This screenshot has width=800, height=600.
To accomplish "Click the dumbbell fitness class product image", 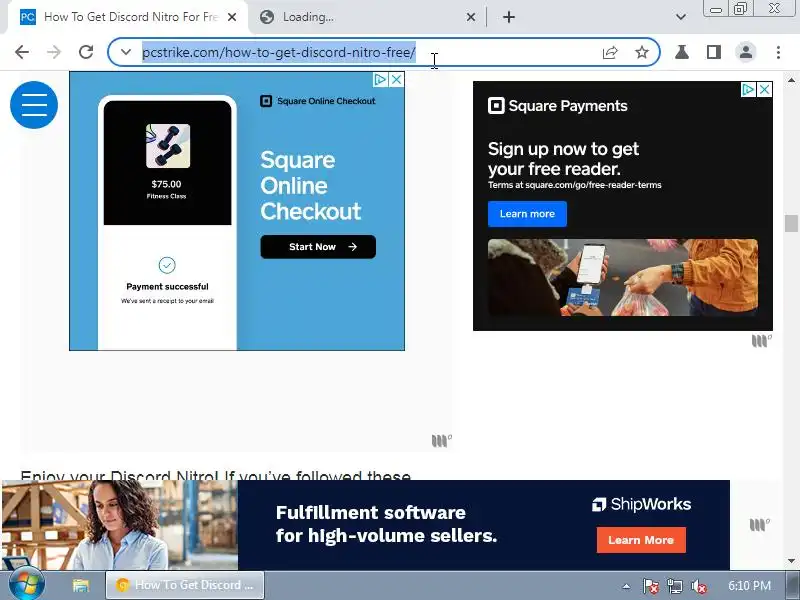I will pyautogui.click(x=168, y=146).
